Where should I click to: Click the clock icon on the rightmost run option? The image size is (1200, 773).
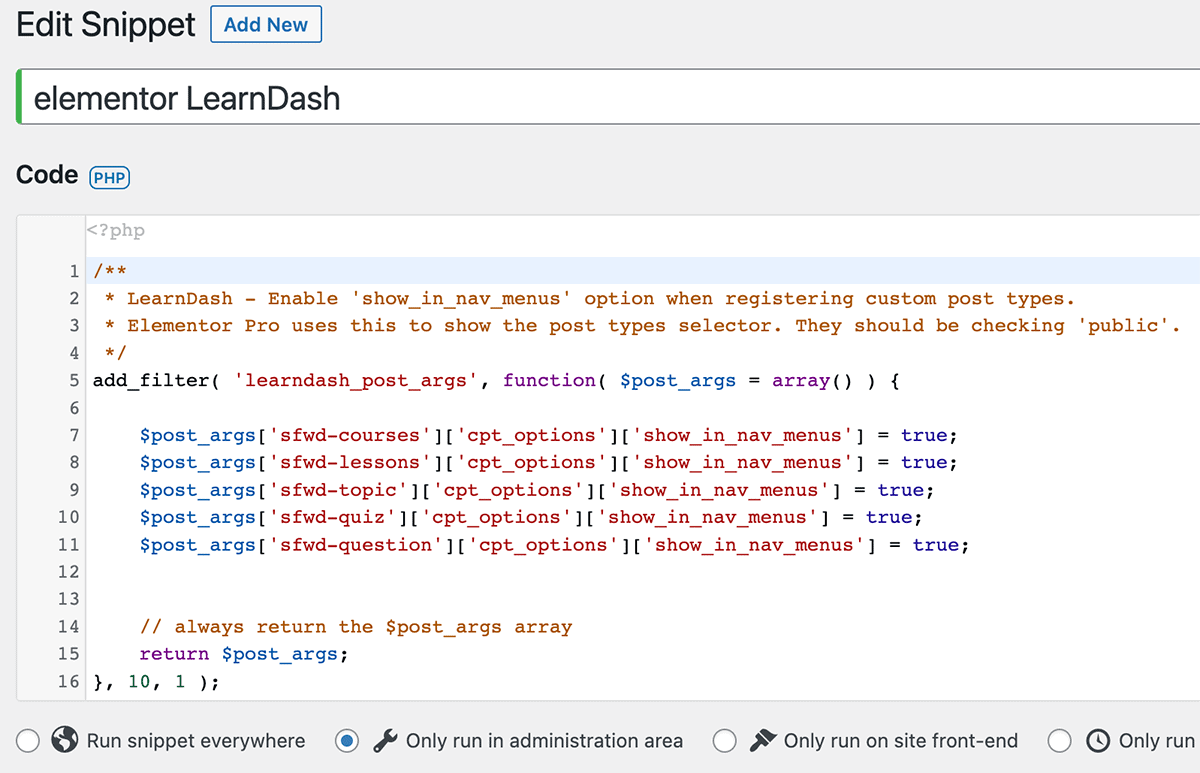[x=1096, y=741]
